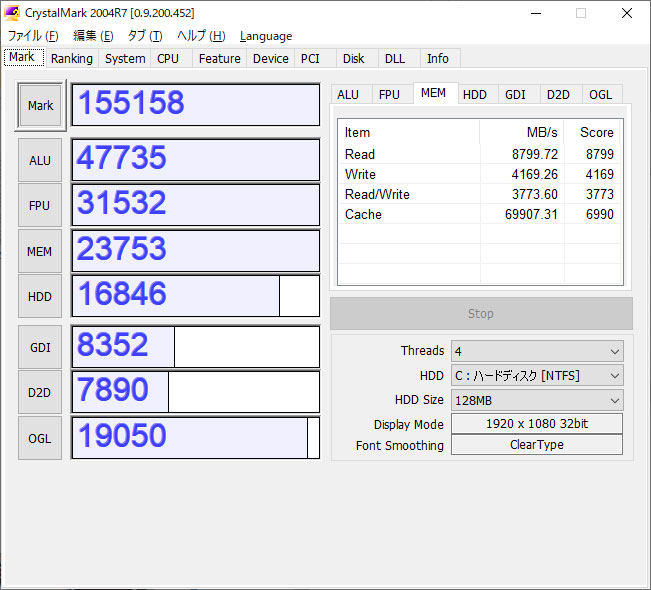The width and height of the screenshot is (651, 590).
Task: Click FPU score 31532
Action: (x=196, y=205)
